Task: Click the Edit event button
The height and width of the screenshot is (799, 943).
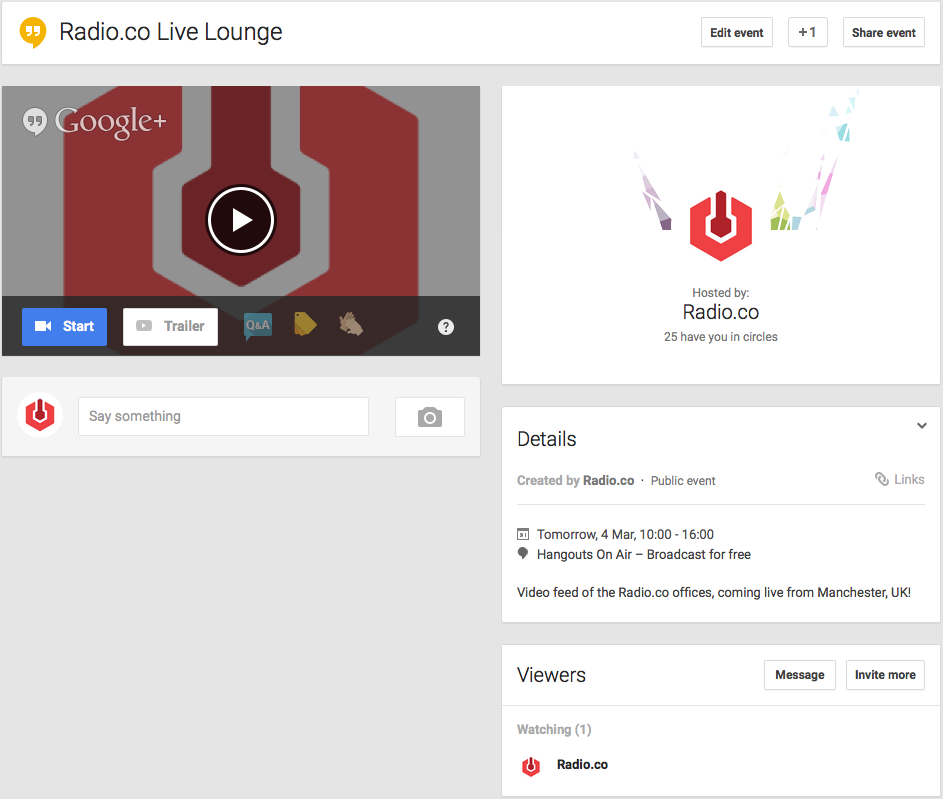Action: point(737,32)
